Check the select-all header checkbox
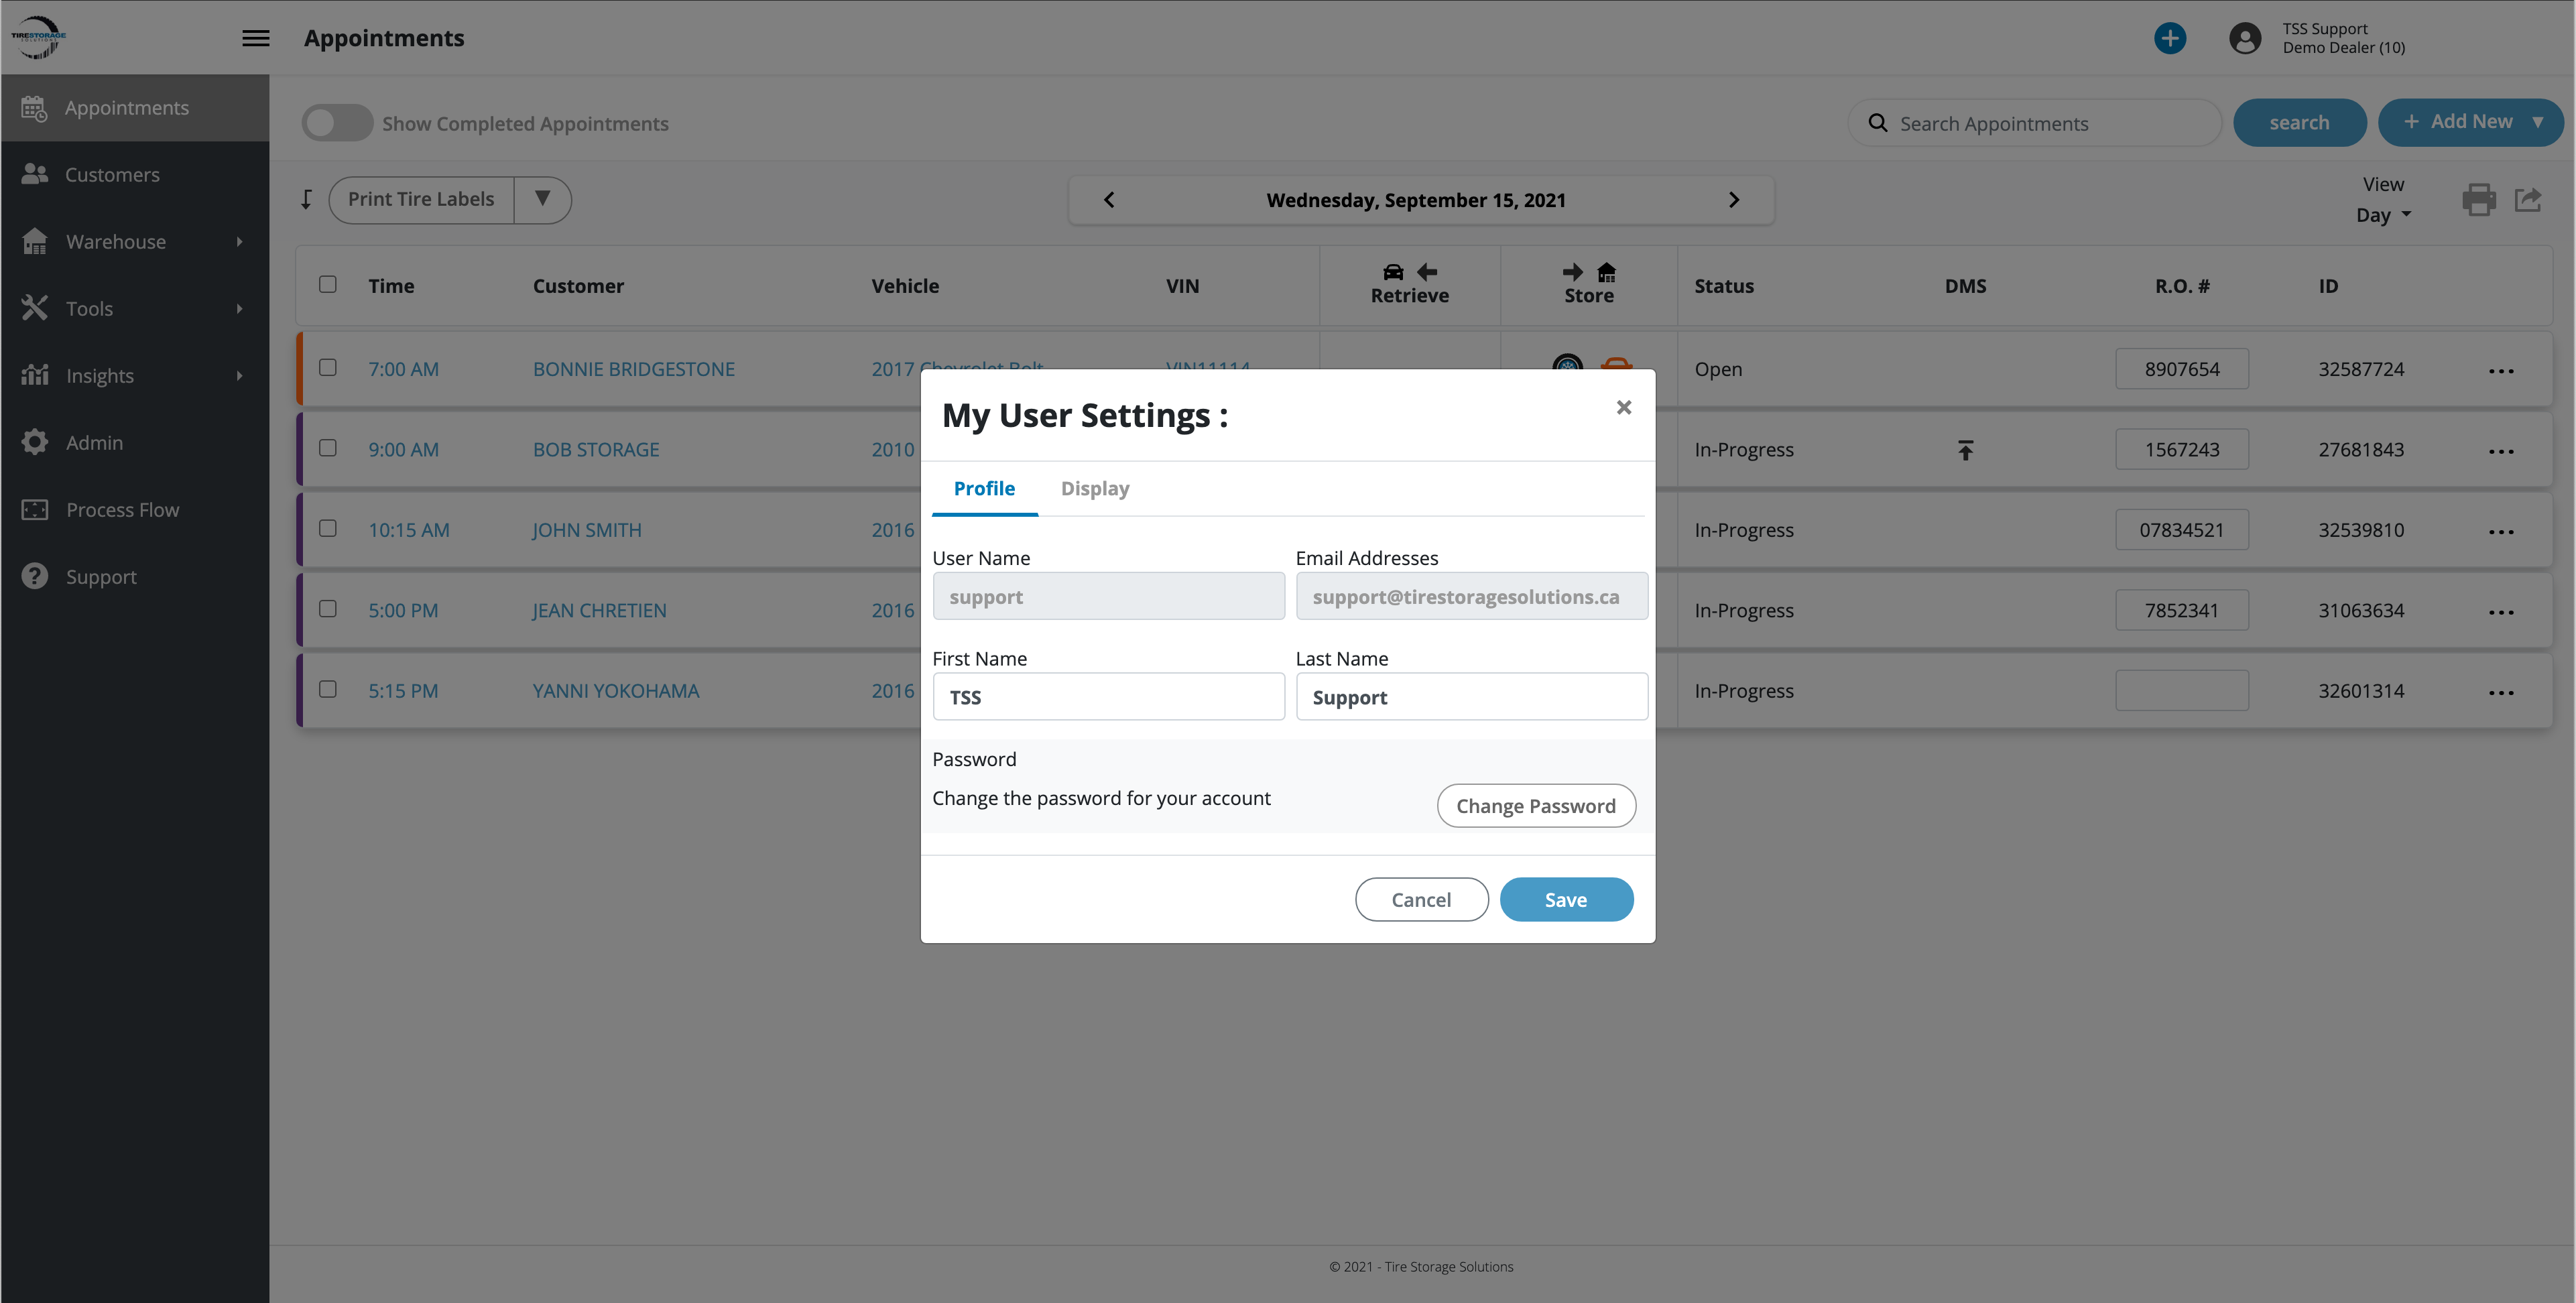 (x=328, y=285)
